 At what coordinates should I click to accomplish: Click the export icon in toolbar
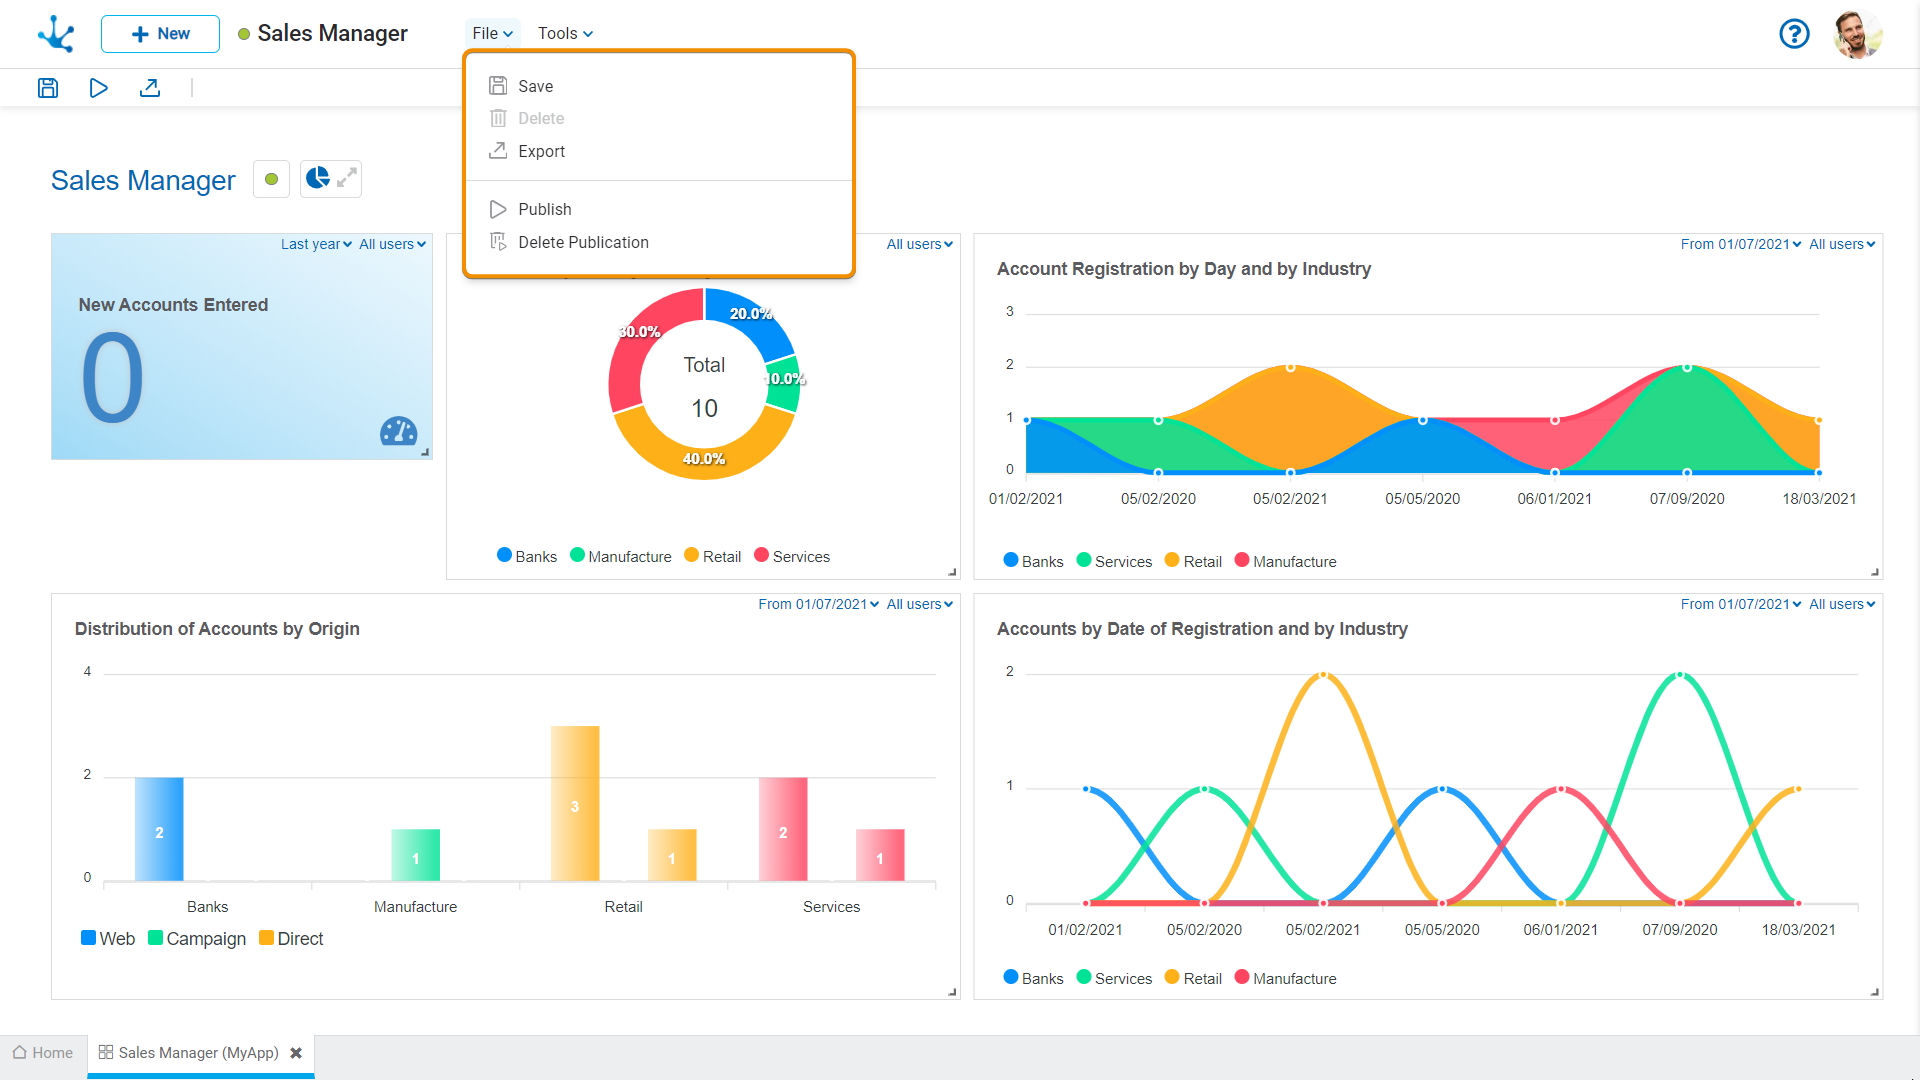point(150,88)
